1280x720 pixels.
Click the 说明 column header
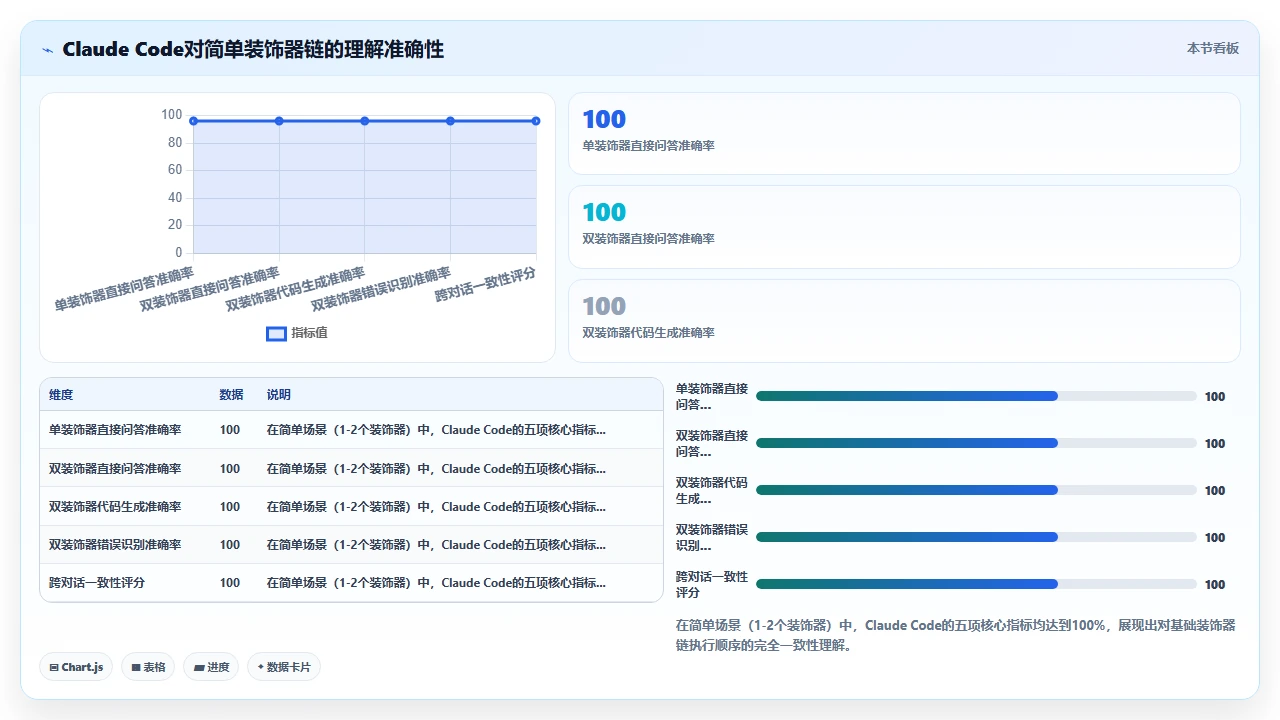[279, 395]
